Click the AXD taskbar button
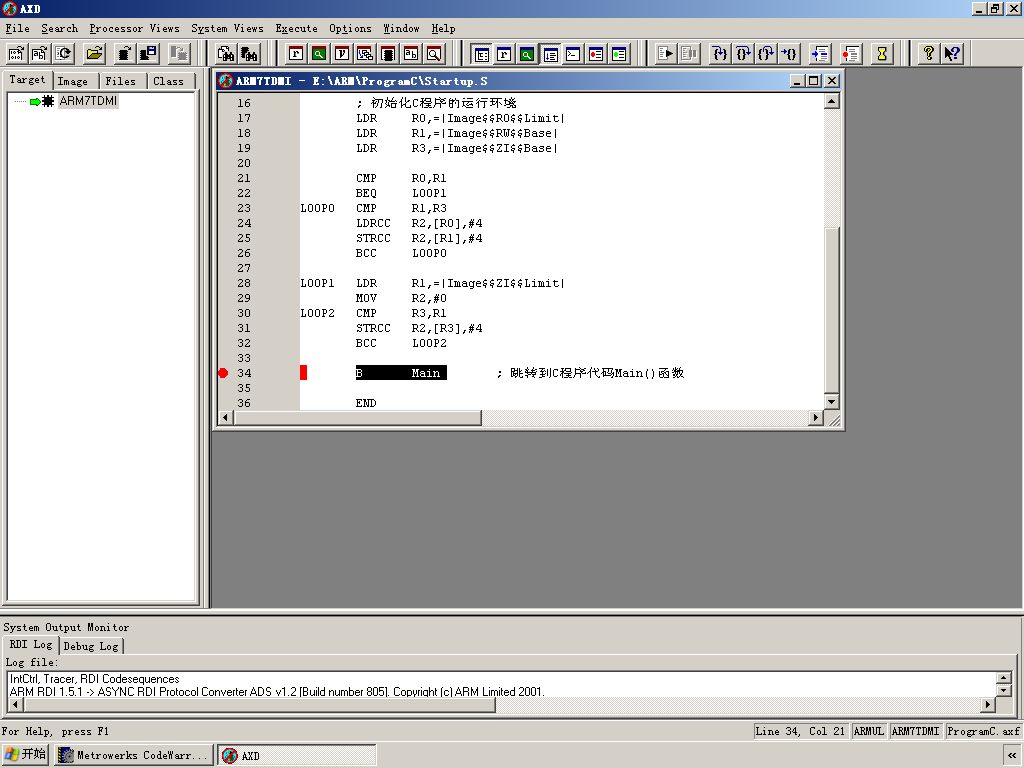The height and width of the screenshot is (768, 1024). tap(297, 756)
